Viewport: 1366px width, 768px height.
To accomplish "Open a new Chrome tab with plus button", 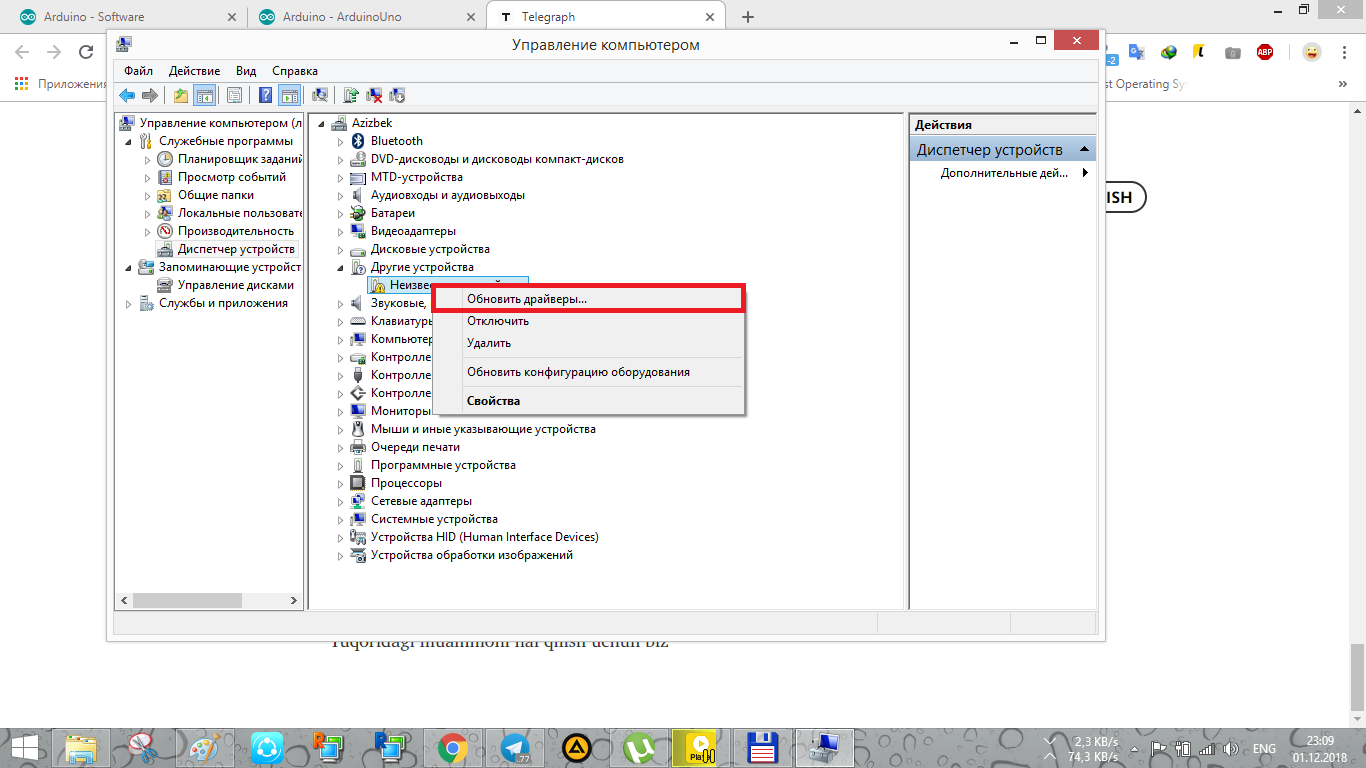I will 747,17.
